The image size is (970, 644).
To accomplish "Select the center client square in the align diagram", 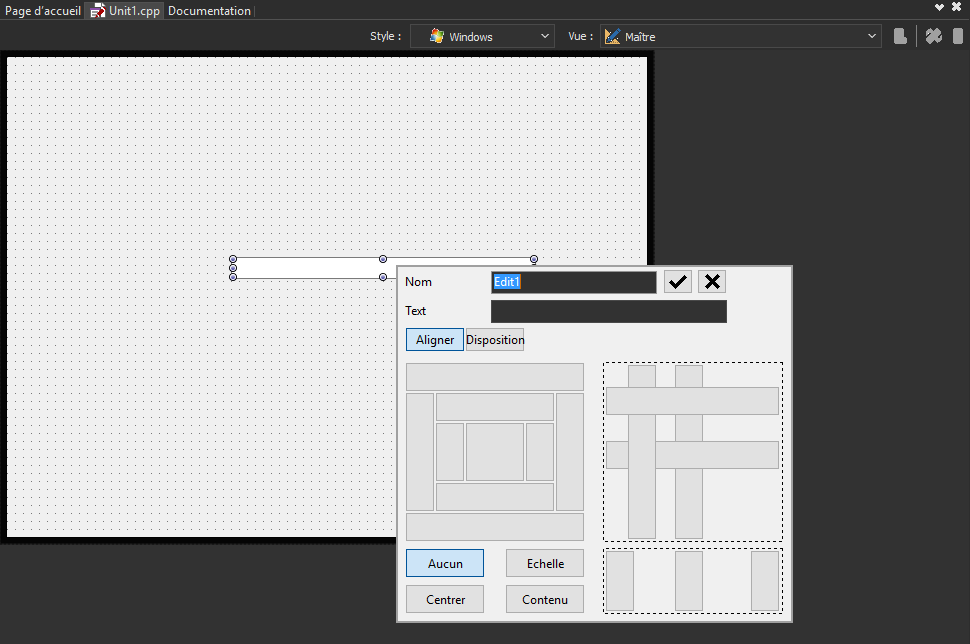I will (x=495, y=452).
